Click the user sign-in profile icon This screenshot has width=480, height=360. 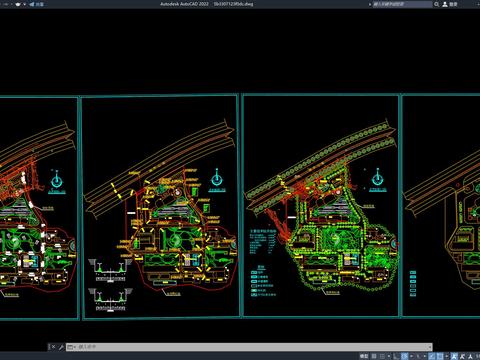(445, 4)
